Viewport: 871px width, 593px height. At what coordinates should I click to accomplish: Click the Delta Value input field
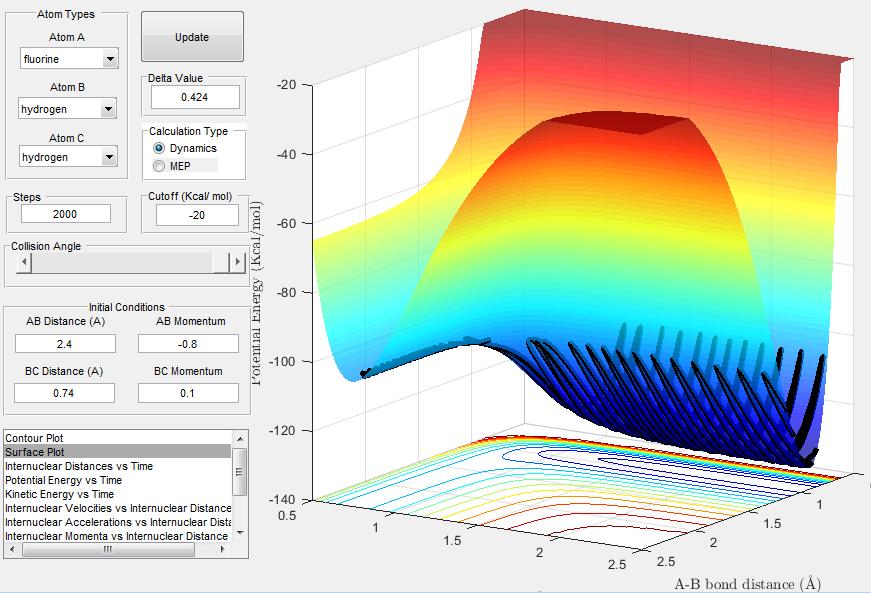pyautogui.click(x=195, y=97)
